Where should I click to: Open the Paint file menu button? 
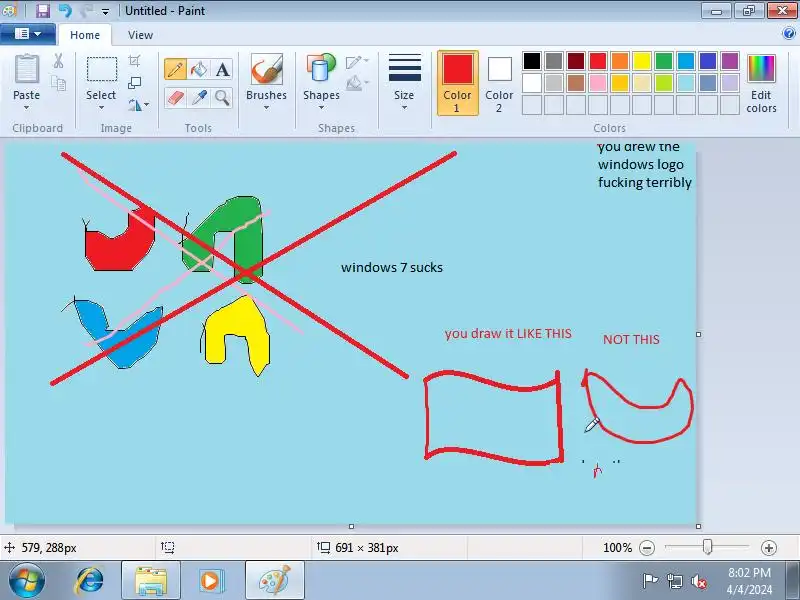(28, 34)
